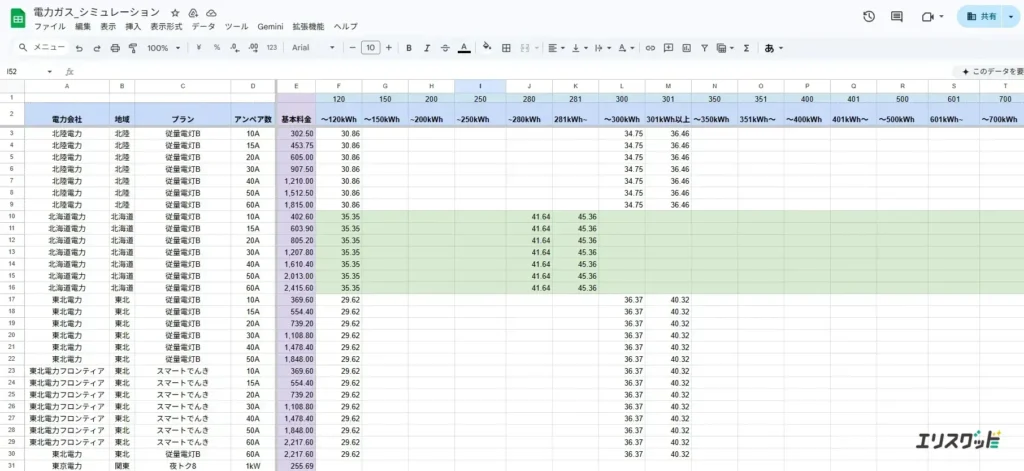The height and width of the screenshot is (471, 1024).
Task: Undo the last action
Action: (x=79, y=48)
